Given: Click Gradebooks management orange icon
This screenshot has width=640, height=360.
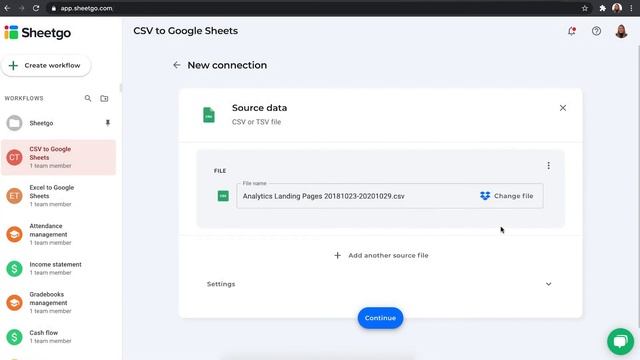Looking at the screenshot, I should [x=14, y=302].
